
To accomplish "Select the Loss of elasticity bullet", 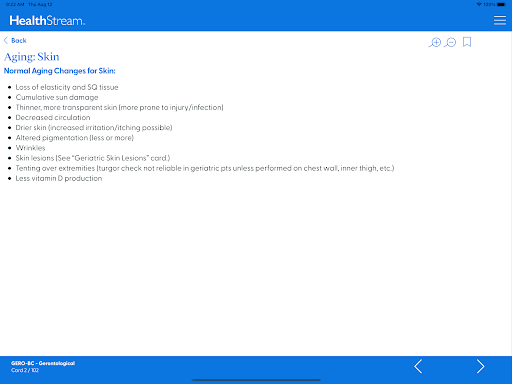I will point(67,87).
